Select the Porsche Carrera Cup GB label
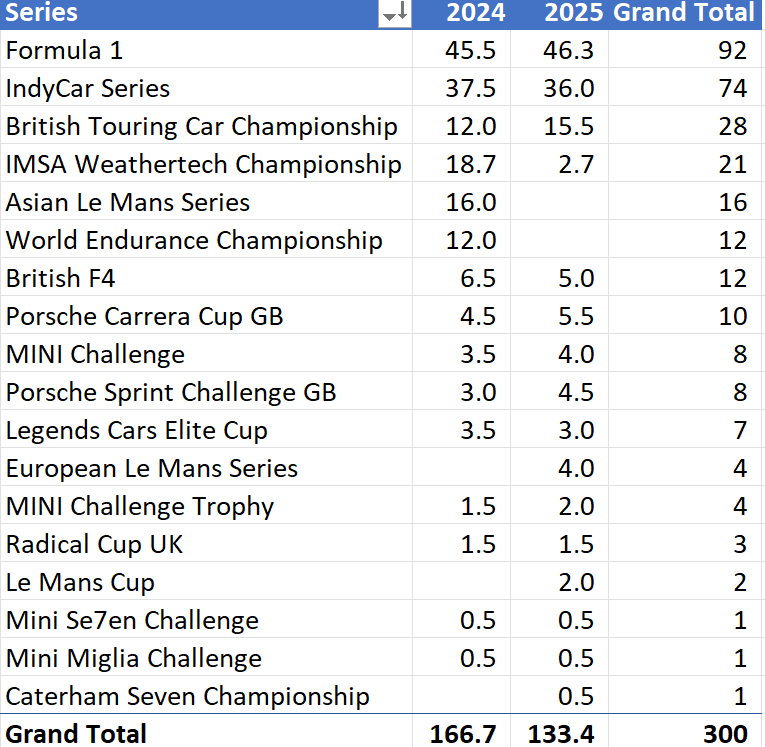The image size is (765, 747). pyautogui.click(x=144, y=316)
